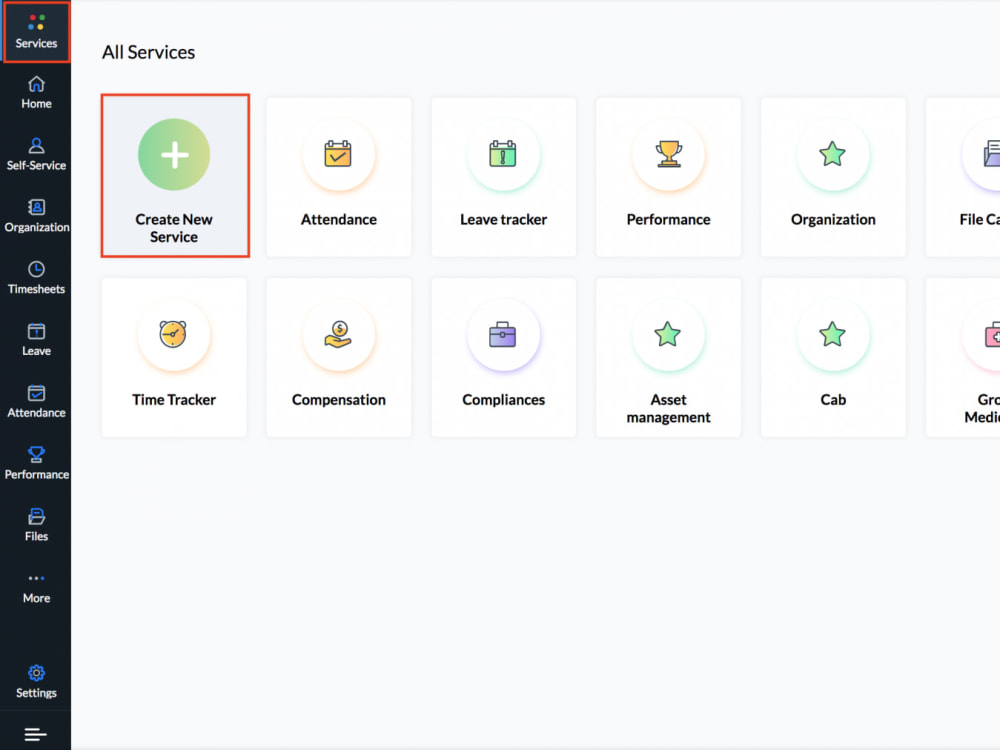Open the Performance service card label

point(668,219)
